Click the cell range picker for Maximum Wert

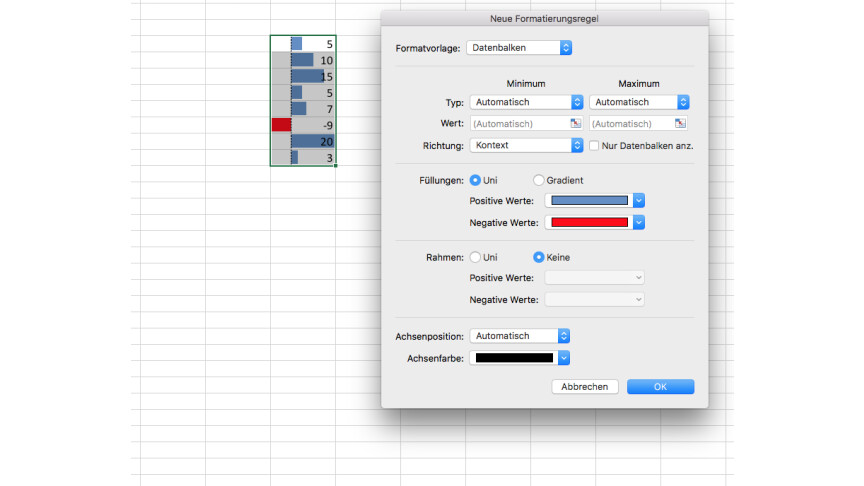680,124
